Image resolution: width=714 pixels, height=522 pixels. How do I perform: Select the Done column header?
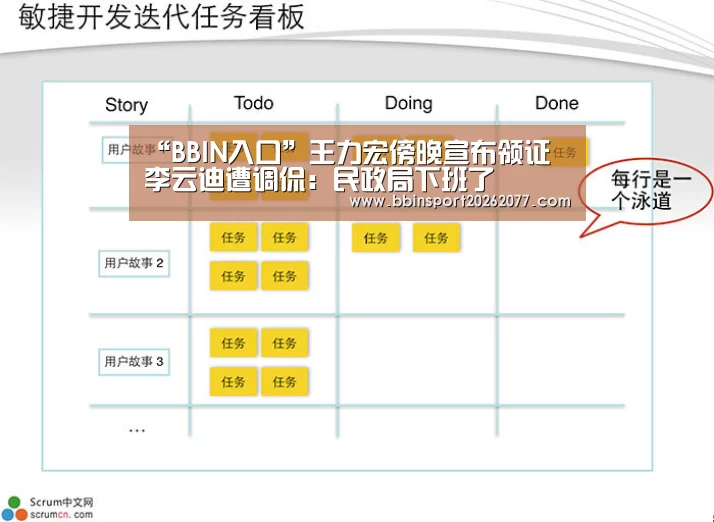tap(556, 103)
